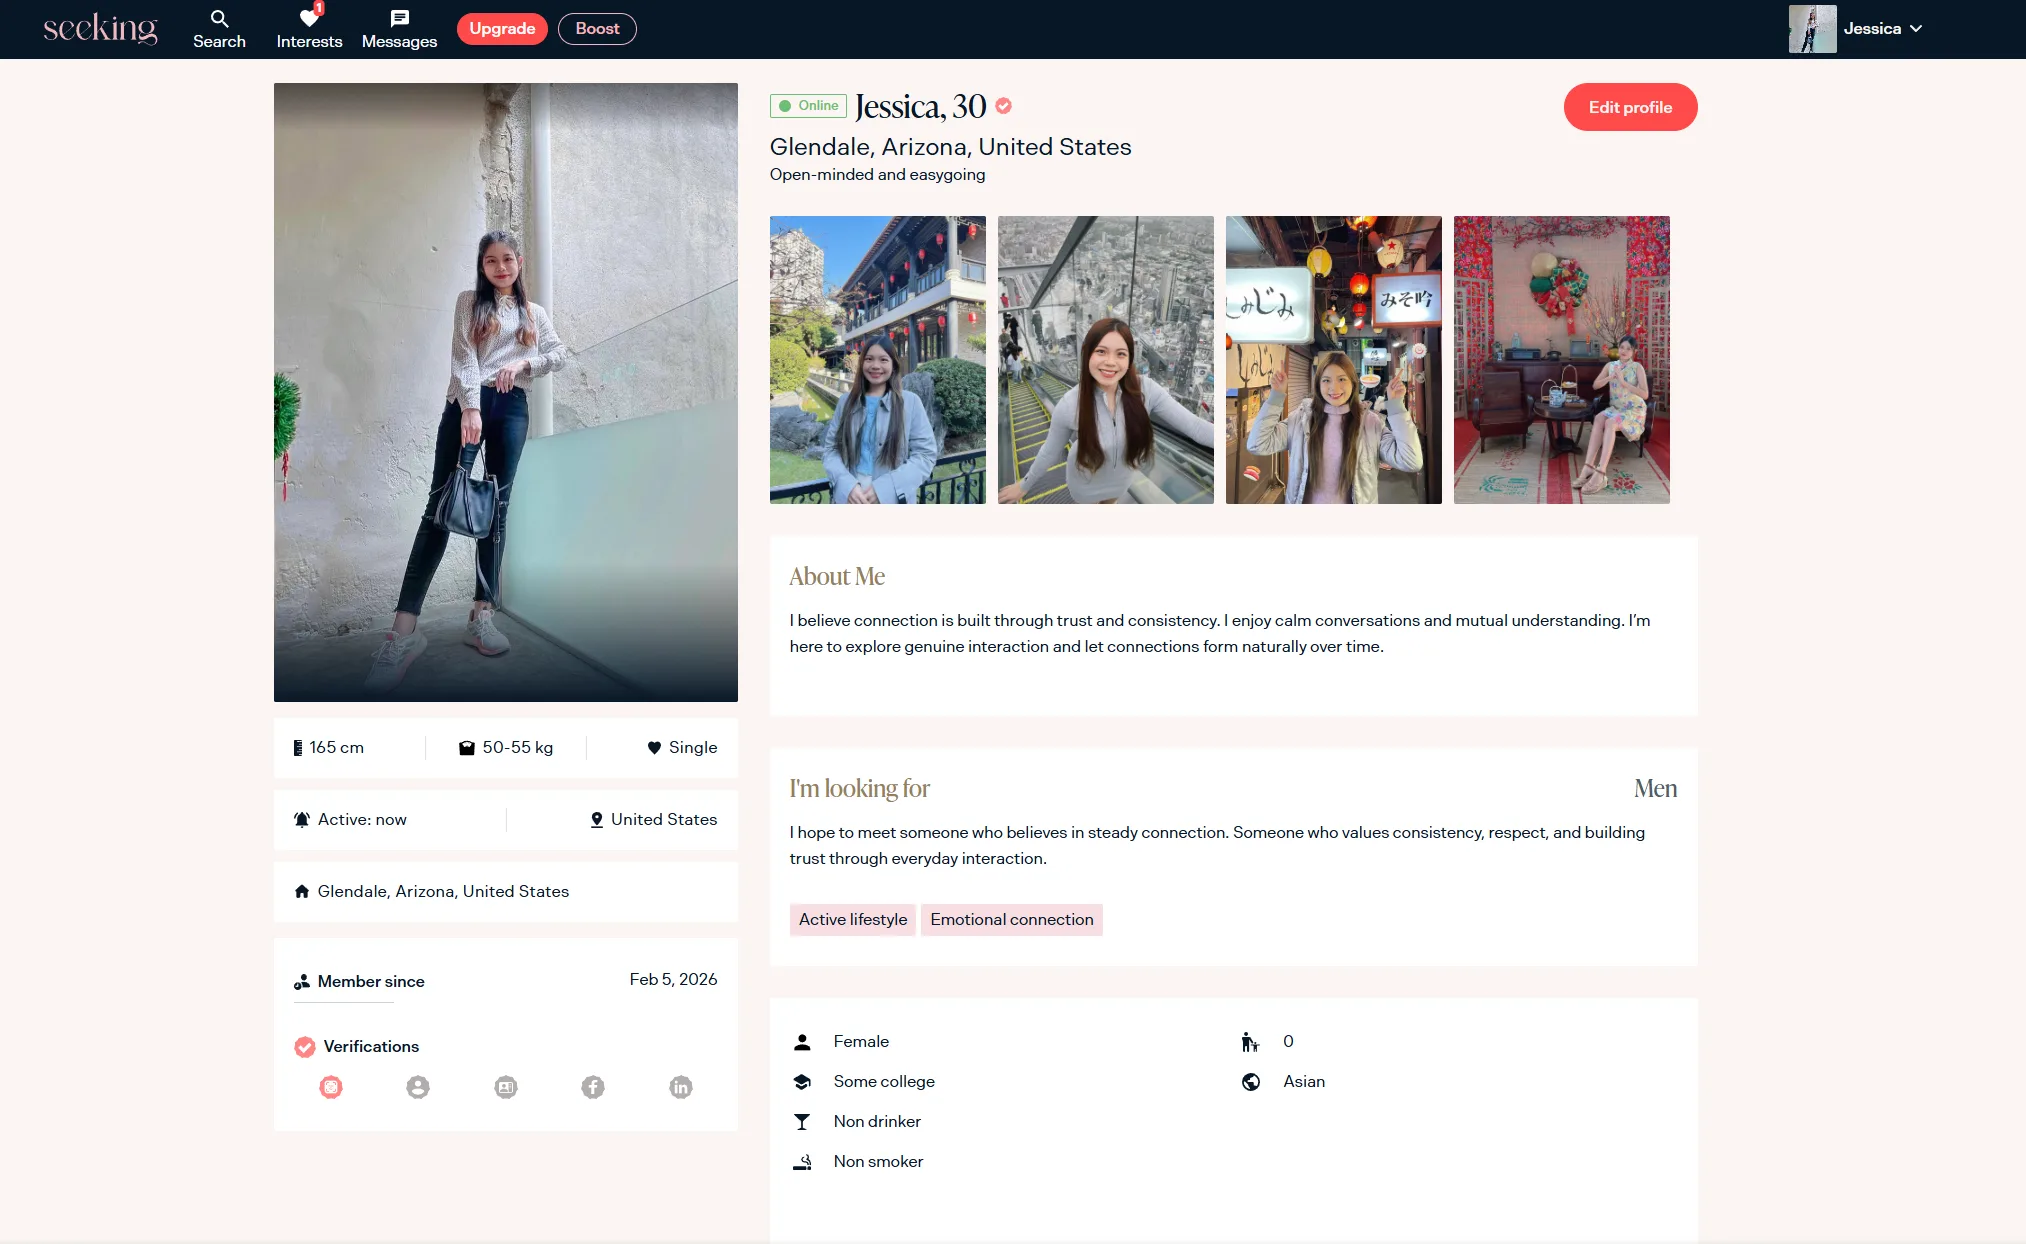
Task: Open the Messages chat icon
Action: [x=399, y=29]
